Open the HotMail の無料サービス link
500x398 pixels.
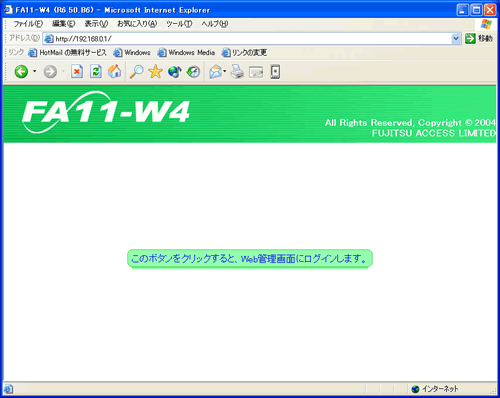pos(68,53)
